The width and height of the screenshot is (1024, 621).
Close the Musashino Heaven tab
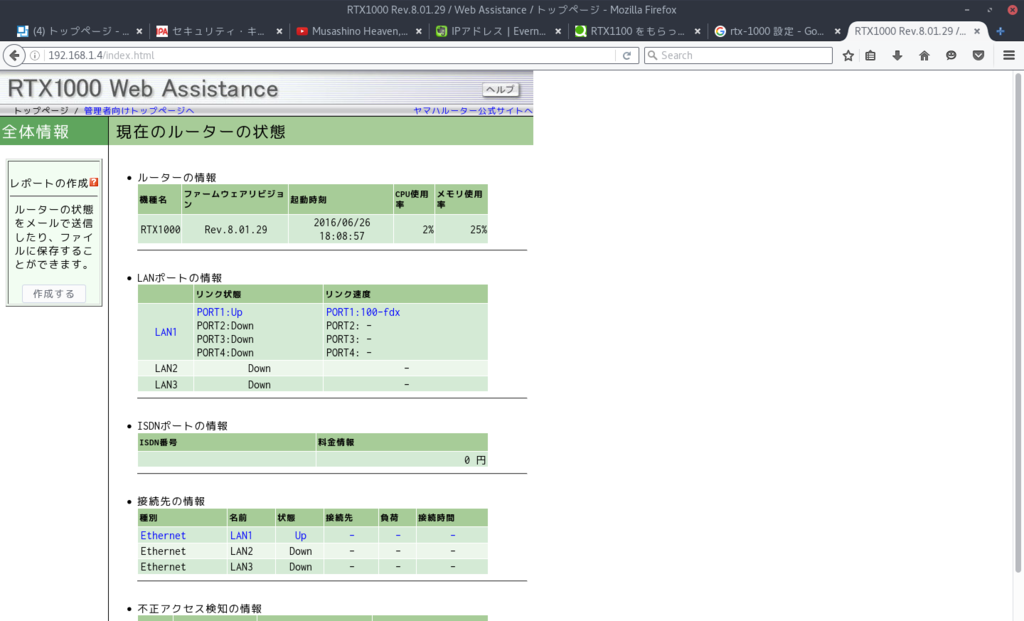coord(419,31)
